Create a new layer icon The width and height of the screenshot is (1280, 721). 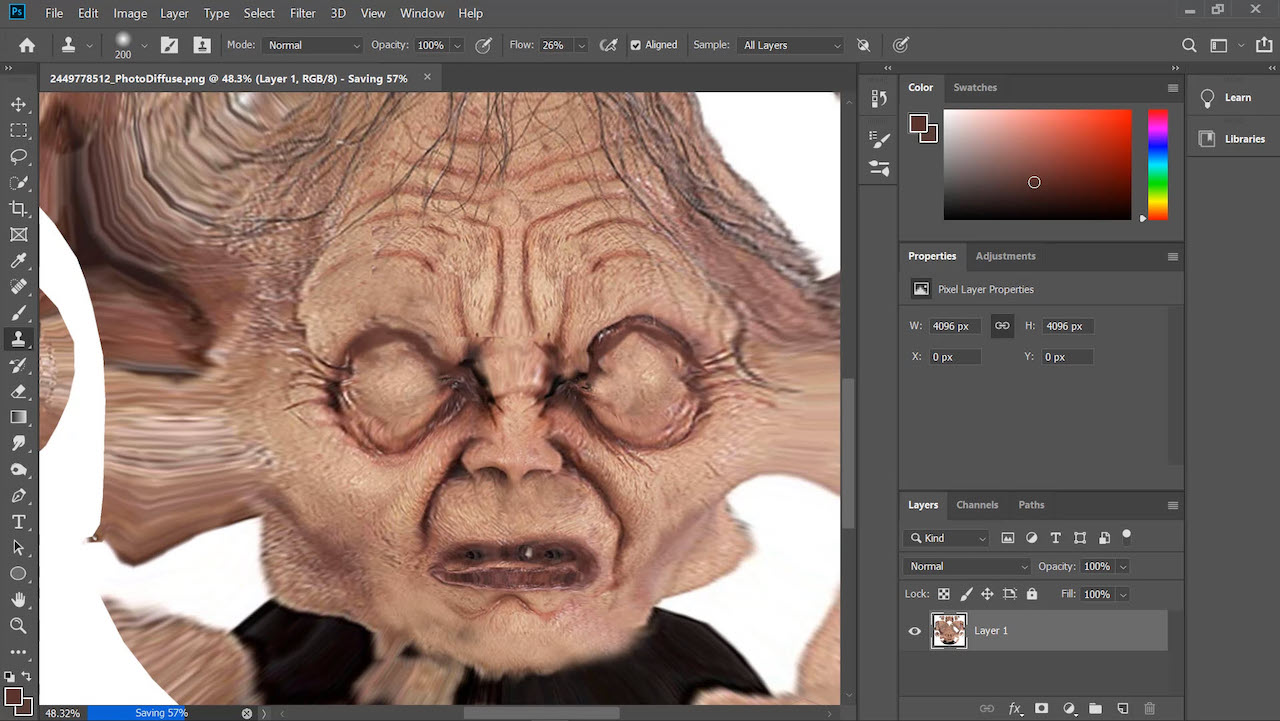click(x=1122, y=708)
